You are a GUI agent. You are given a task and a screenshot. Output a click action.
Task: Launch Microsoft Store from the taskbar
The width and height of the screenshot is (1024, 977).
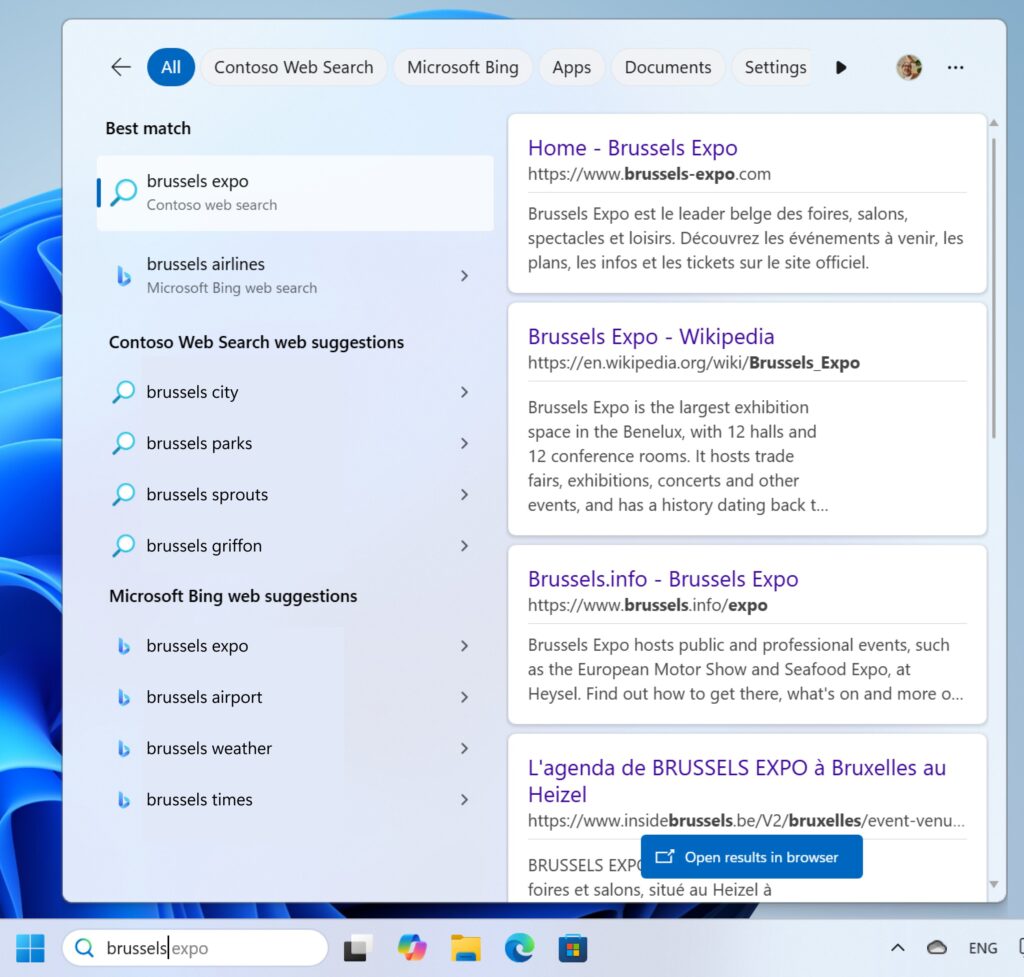point(572,947)
